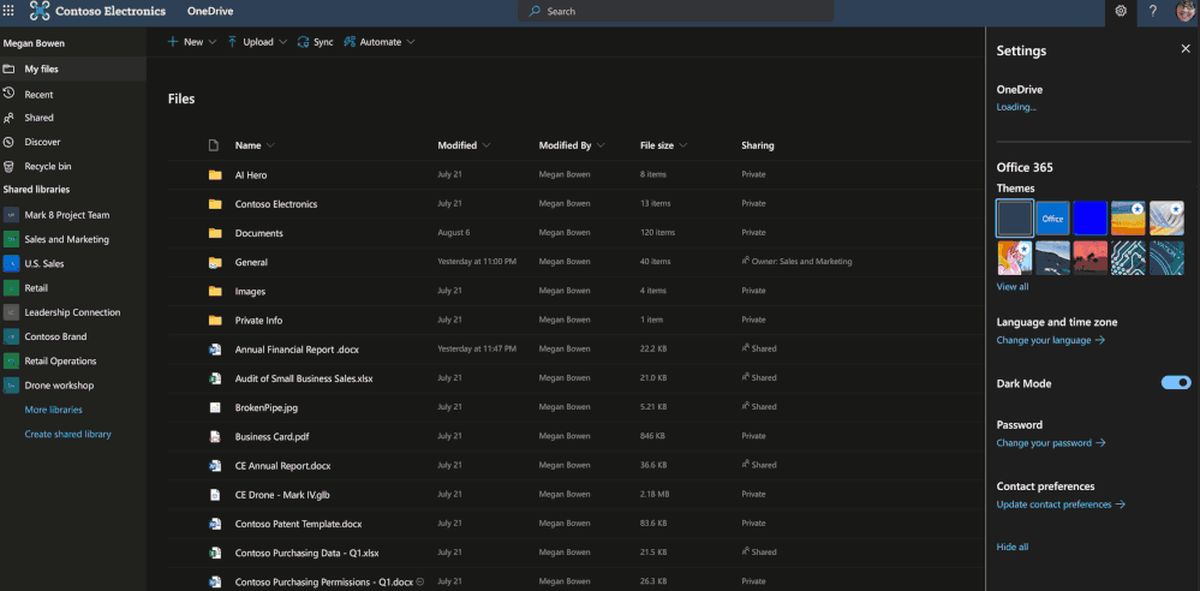This screenshot has height=591, width=1200.
Task: Click the Annual Financial Report Word file icon
Action: point(214,350)
